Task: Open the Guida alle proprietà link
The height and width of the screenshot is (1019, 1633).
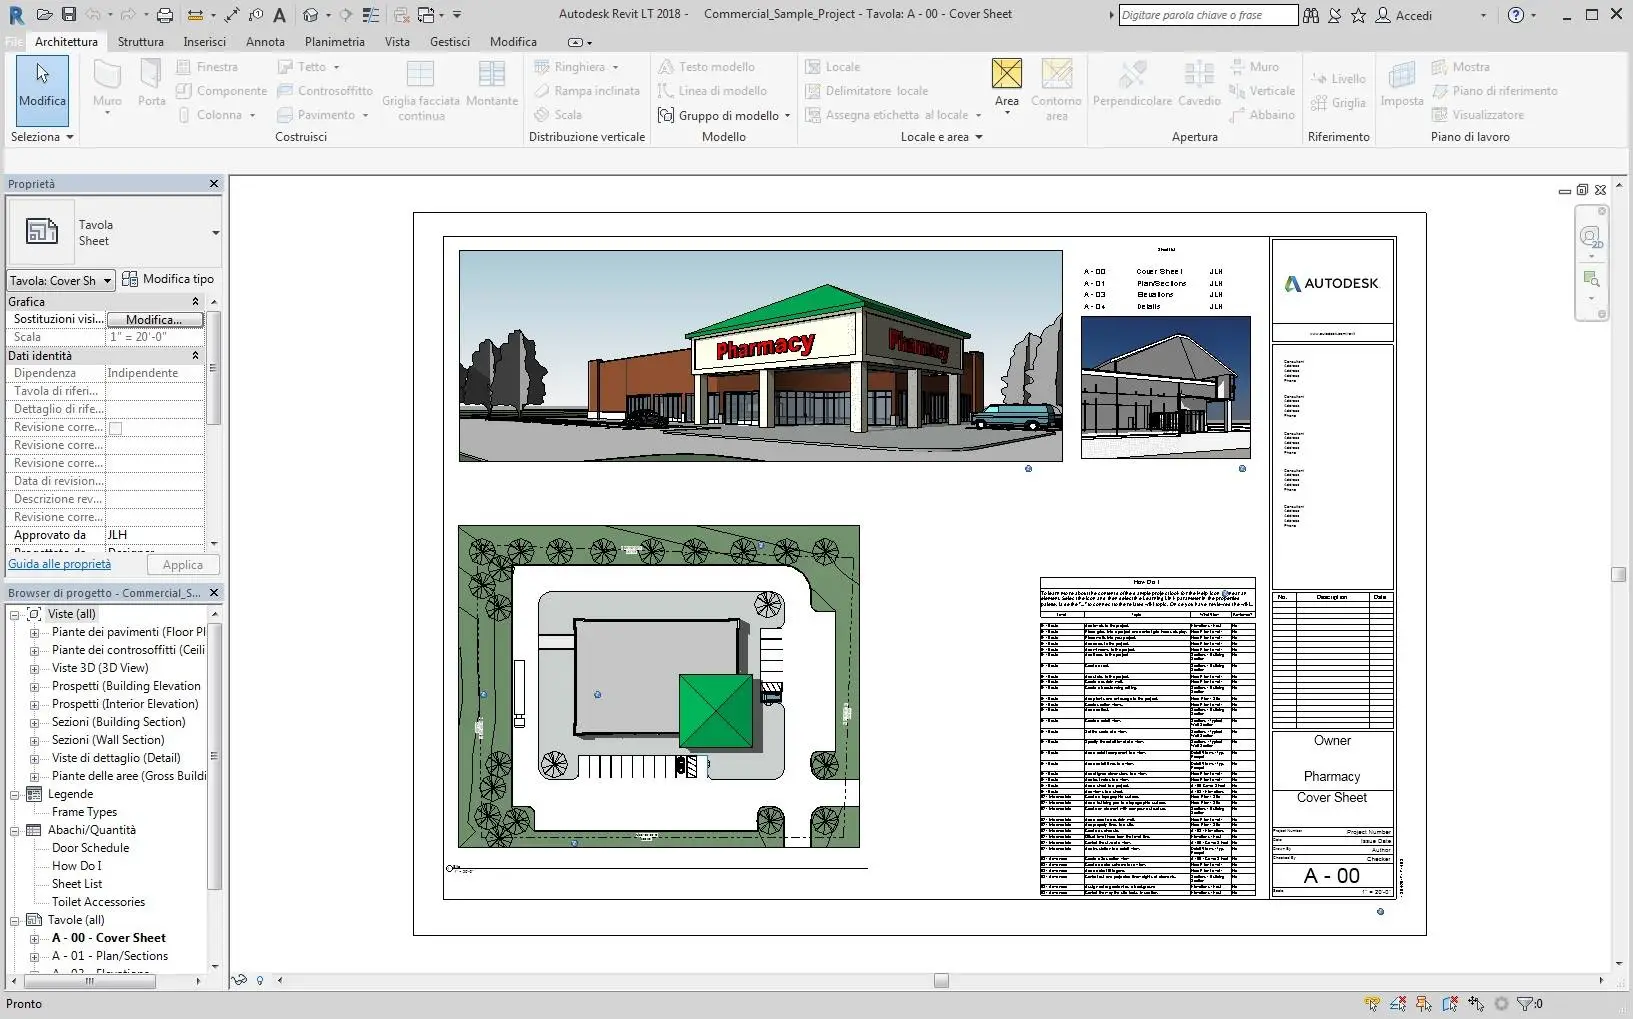Action: [60, 564]
